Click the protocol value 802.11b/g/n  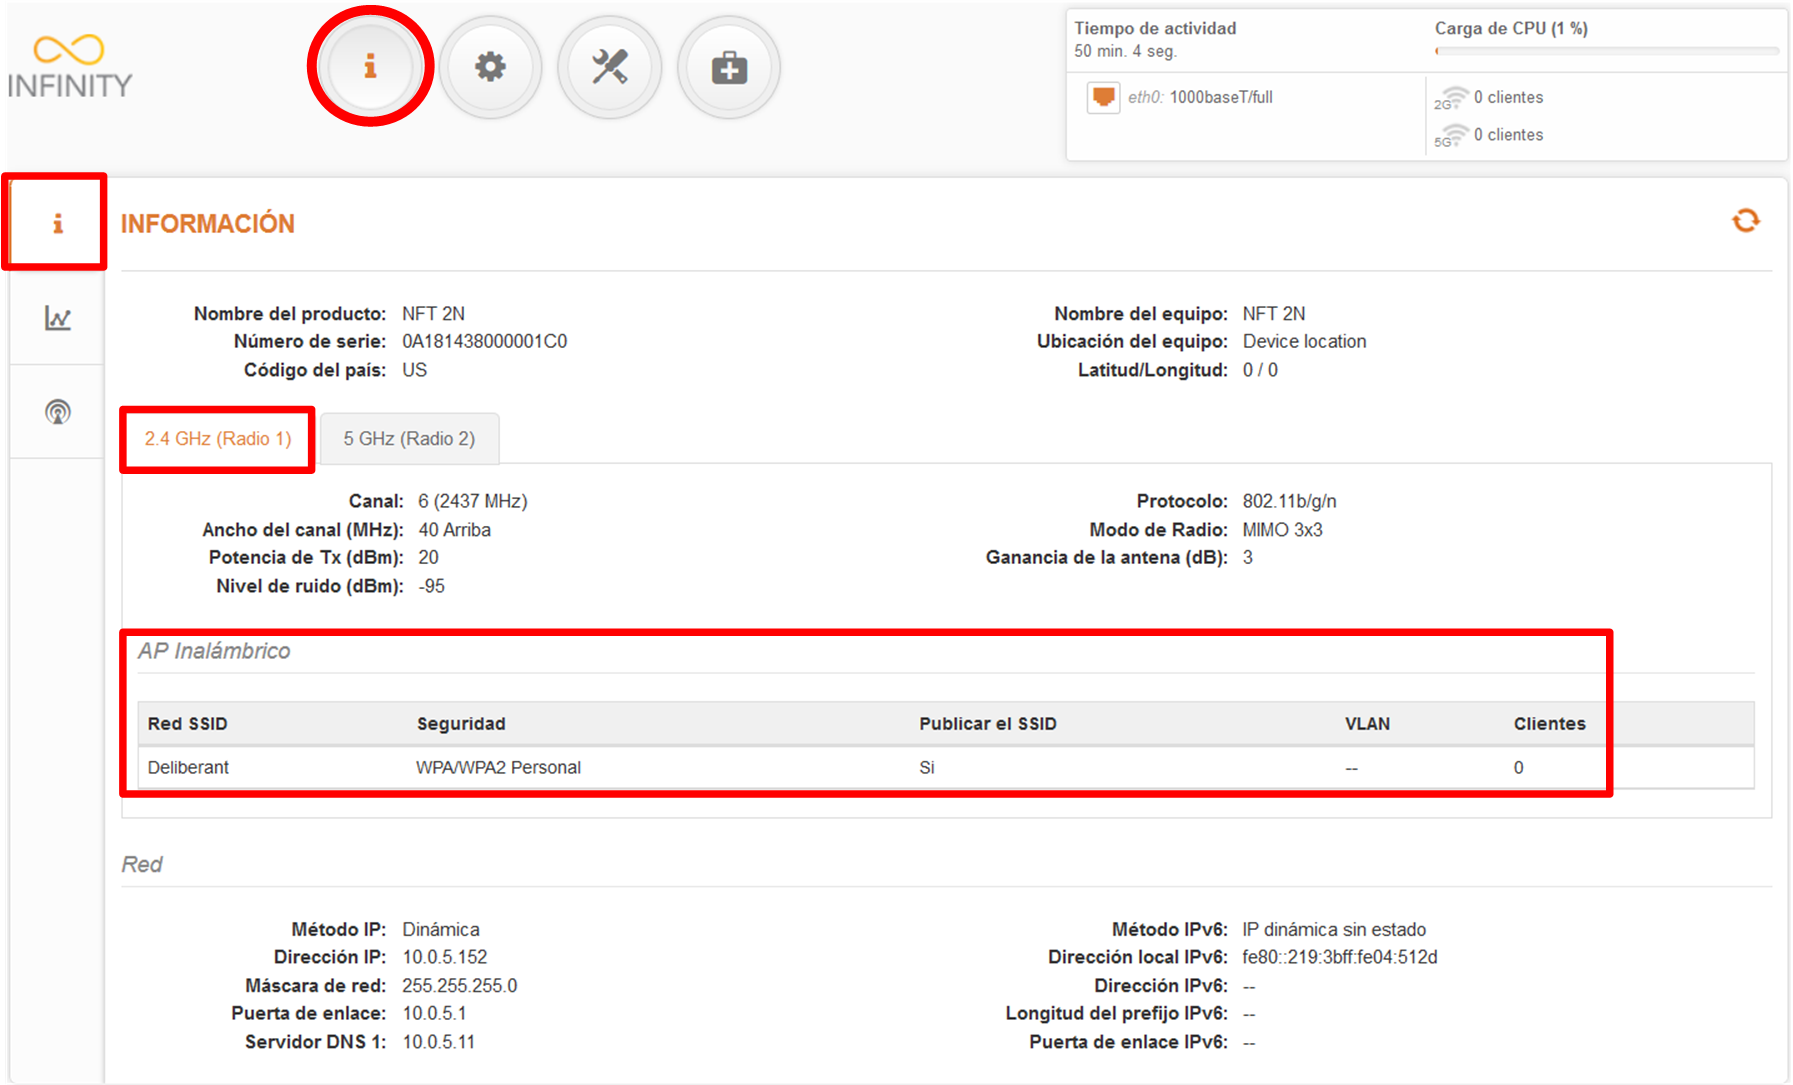[x=1289, y=501]
